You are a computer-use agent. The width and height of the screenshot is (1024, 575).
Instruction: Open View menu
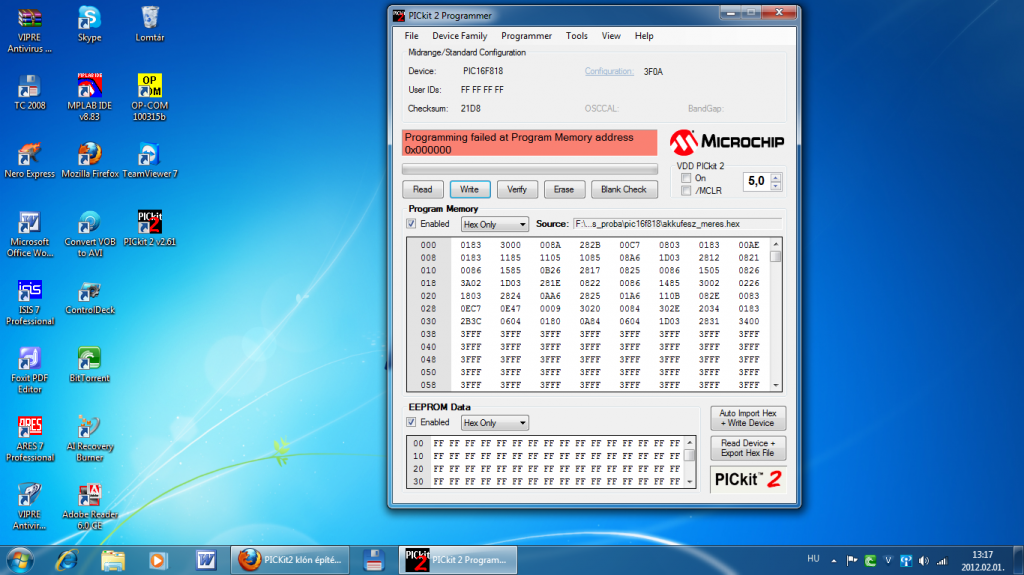pos(611,36)
